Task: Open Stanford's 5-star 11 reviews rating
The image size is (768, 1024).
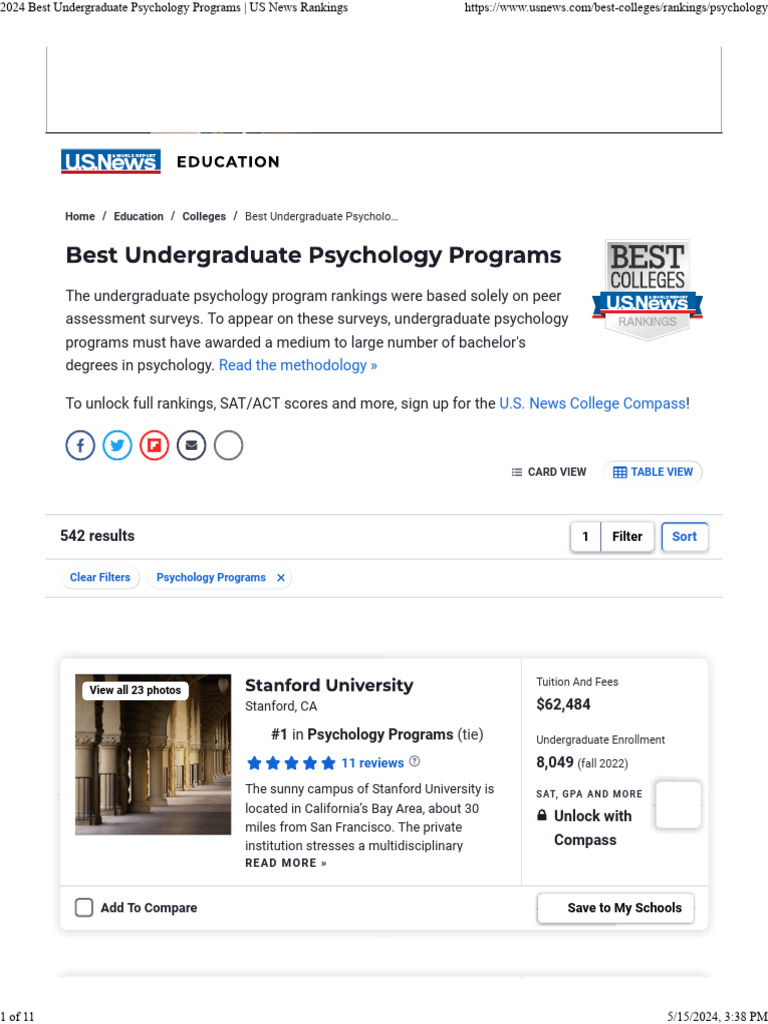Action: [x=326, y=762]
